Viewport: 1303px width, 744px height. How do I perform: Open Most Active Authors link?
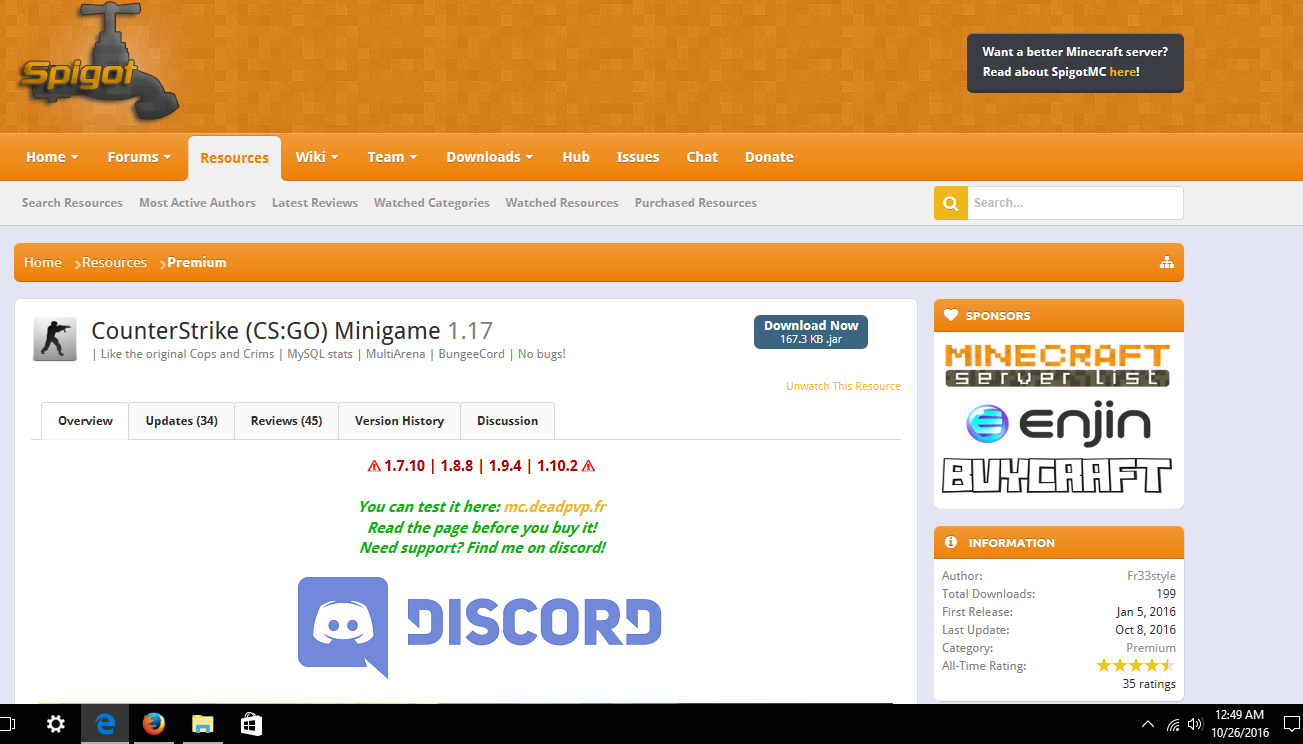point(197,203)
